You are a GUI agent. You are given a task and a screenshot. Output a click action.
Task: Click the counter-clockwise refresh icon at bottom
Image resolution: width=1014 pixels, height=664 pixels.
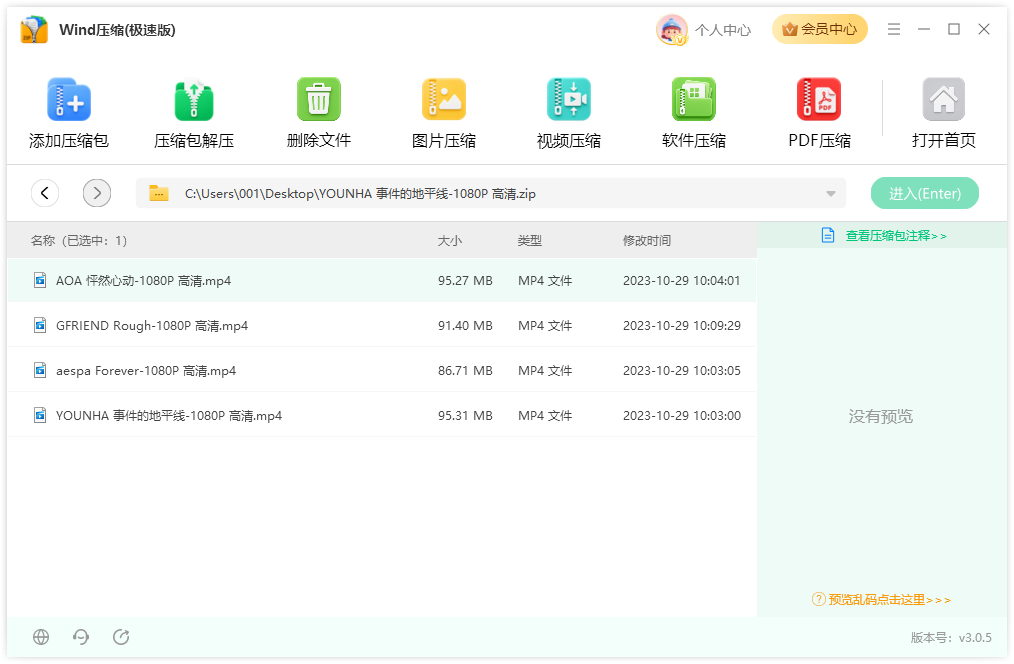pyautogui.click(x=81, y=637)
